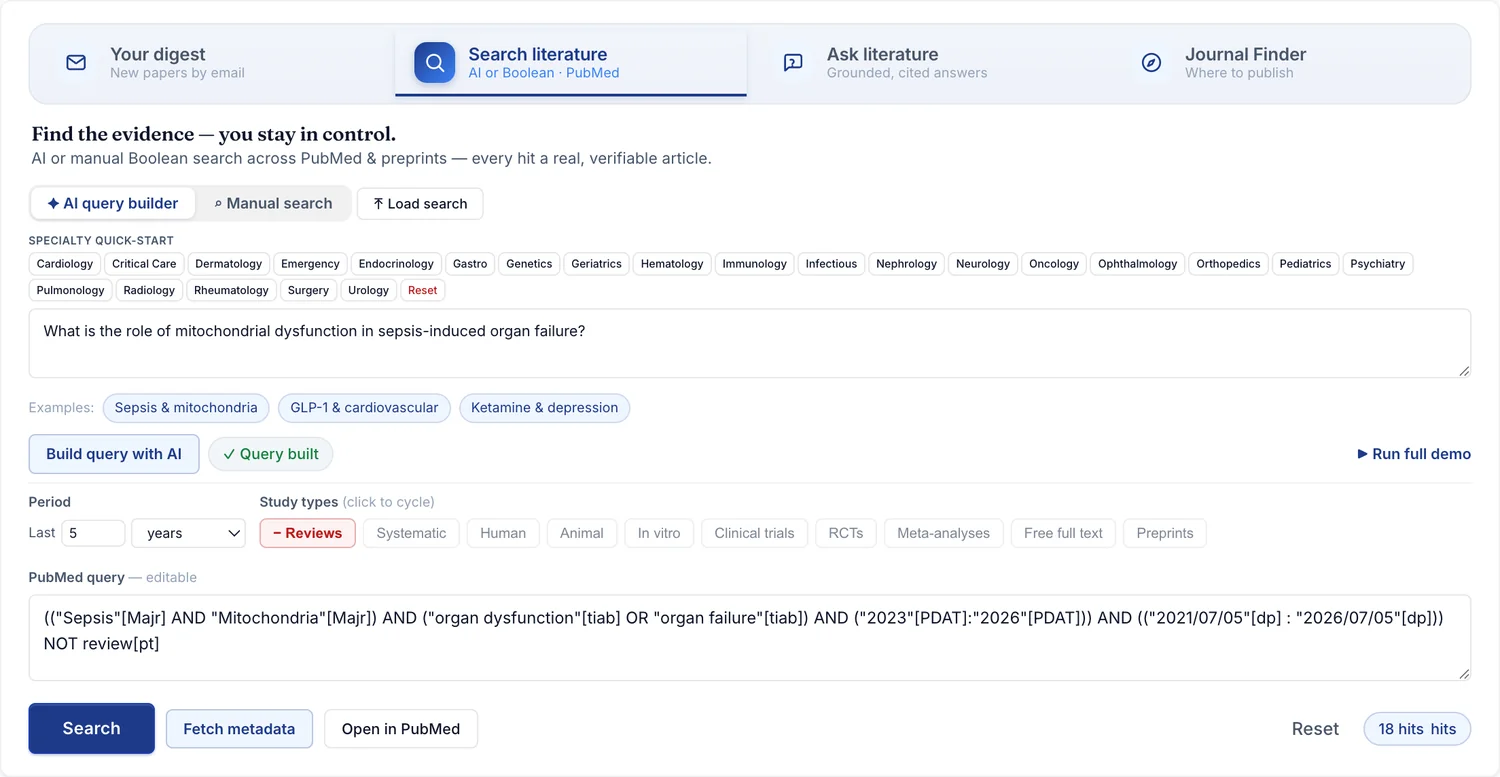1500x777 pixels.
Task: Click the chat bubble icon for Ask literature
Action: pos(793,63)
